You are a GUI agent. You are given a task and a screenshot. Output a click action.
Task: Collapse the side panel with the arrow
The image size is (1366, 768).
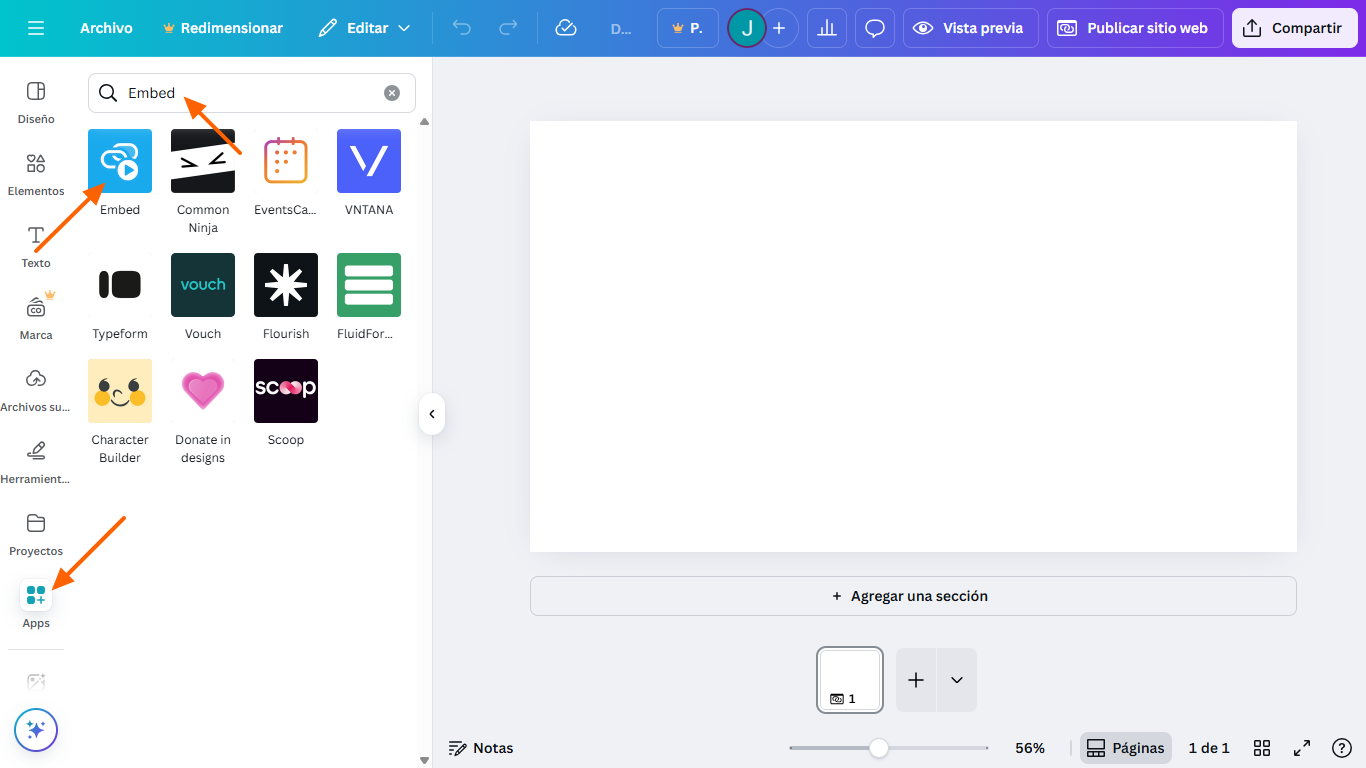tap(432, 414)
